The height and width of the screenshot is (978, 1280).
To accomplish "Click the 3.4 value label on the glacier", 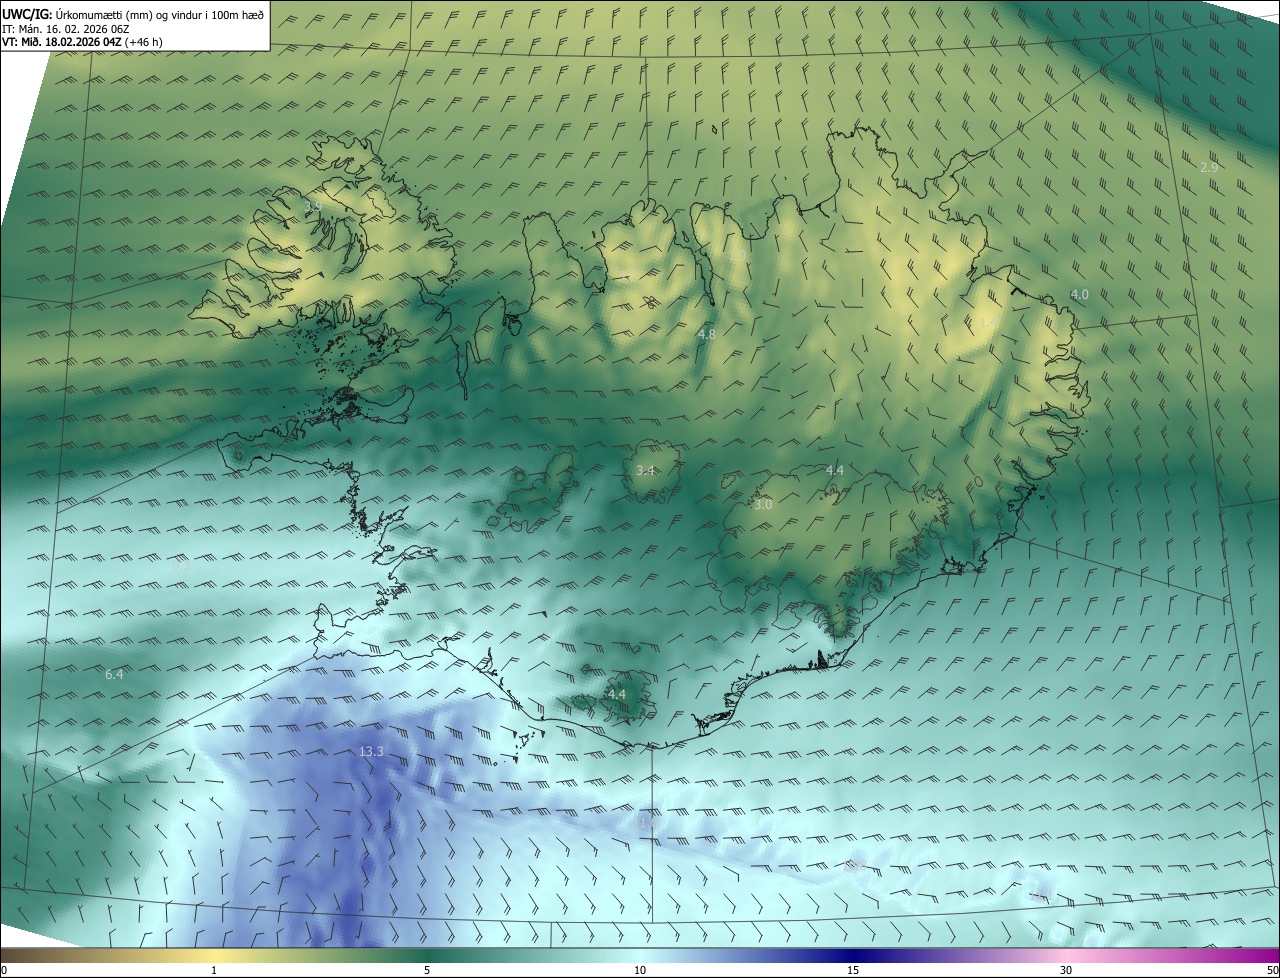I will [645, 470].
